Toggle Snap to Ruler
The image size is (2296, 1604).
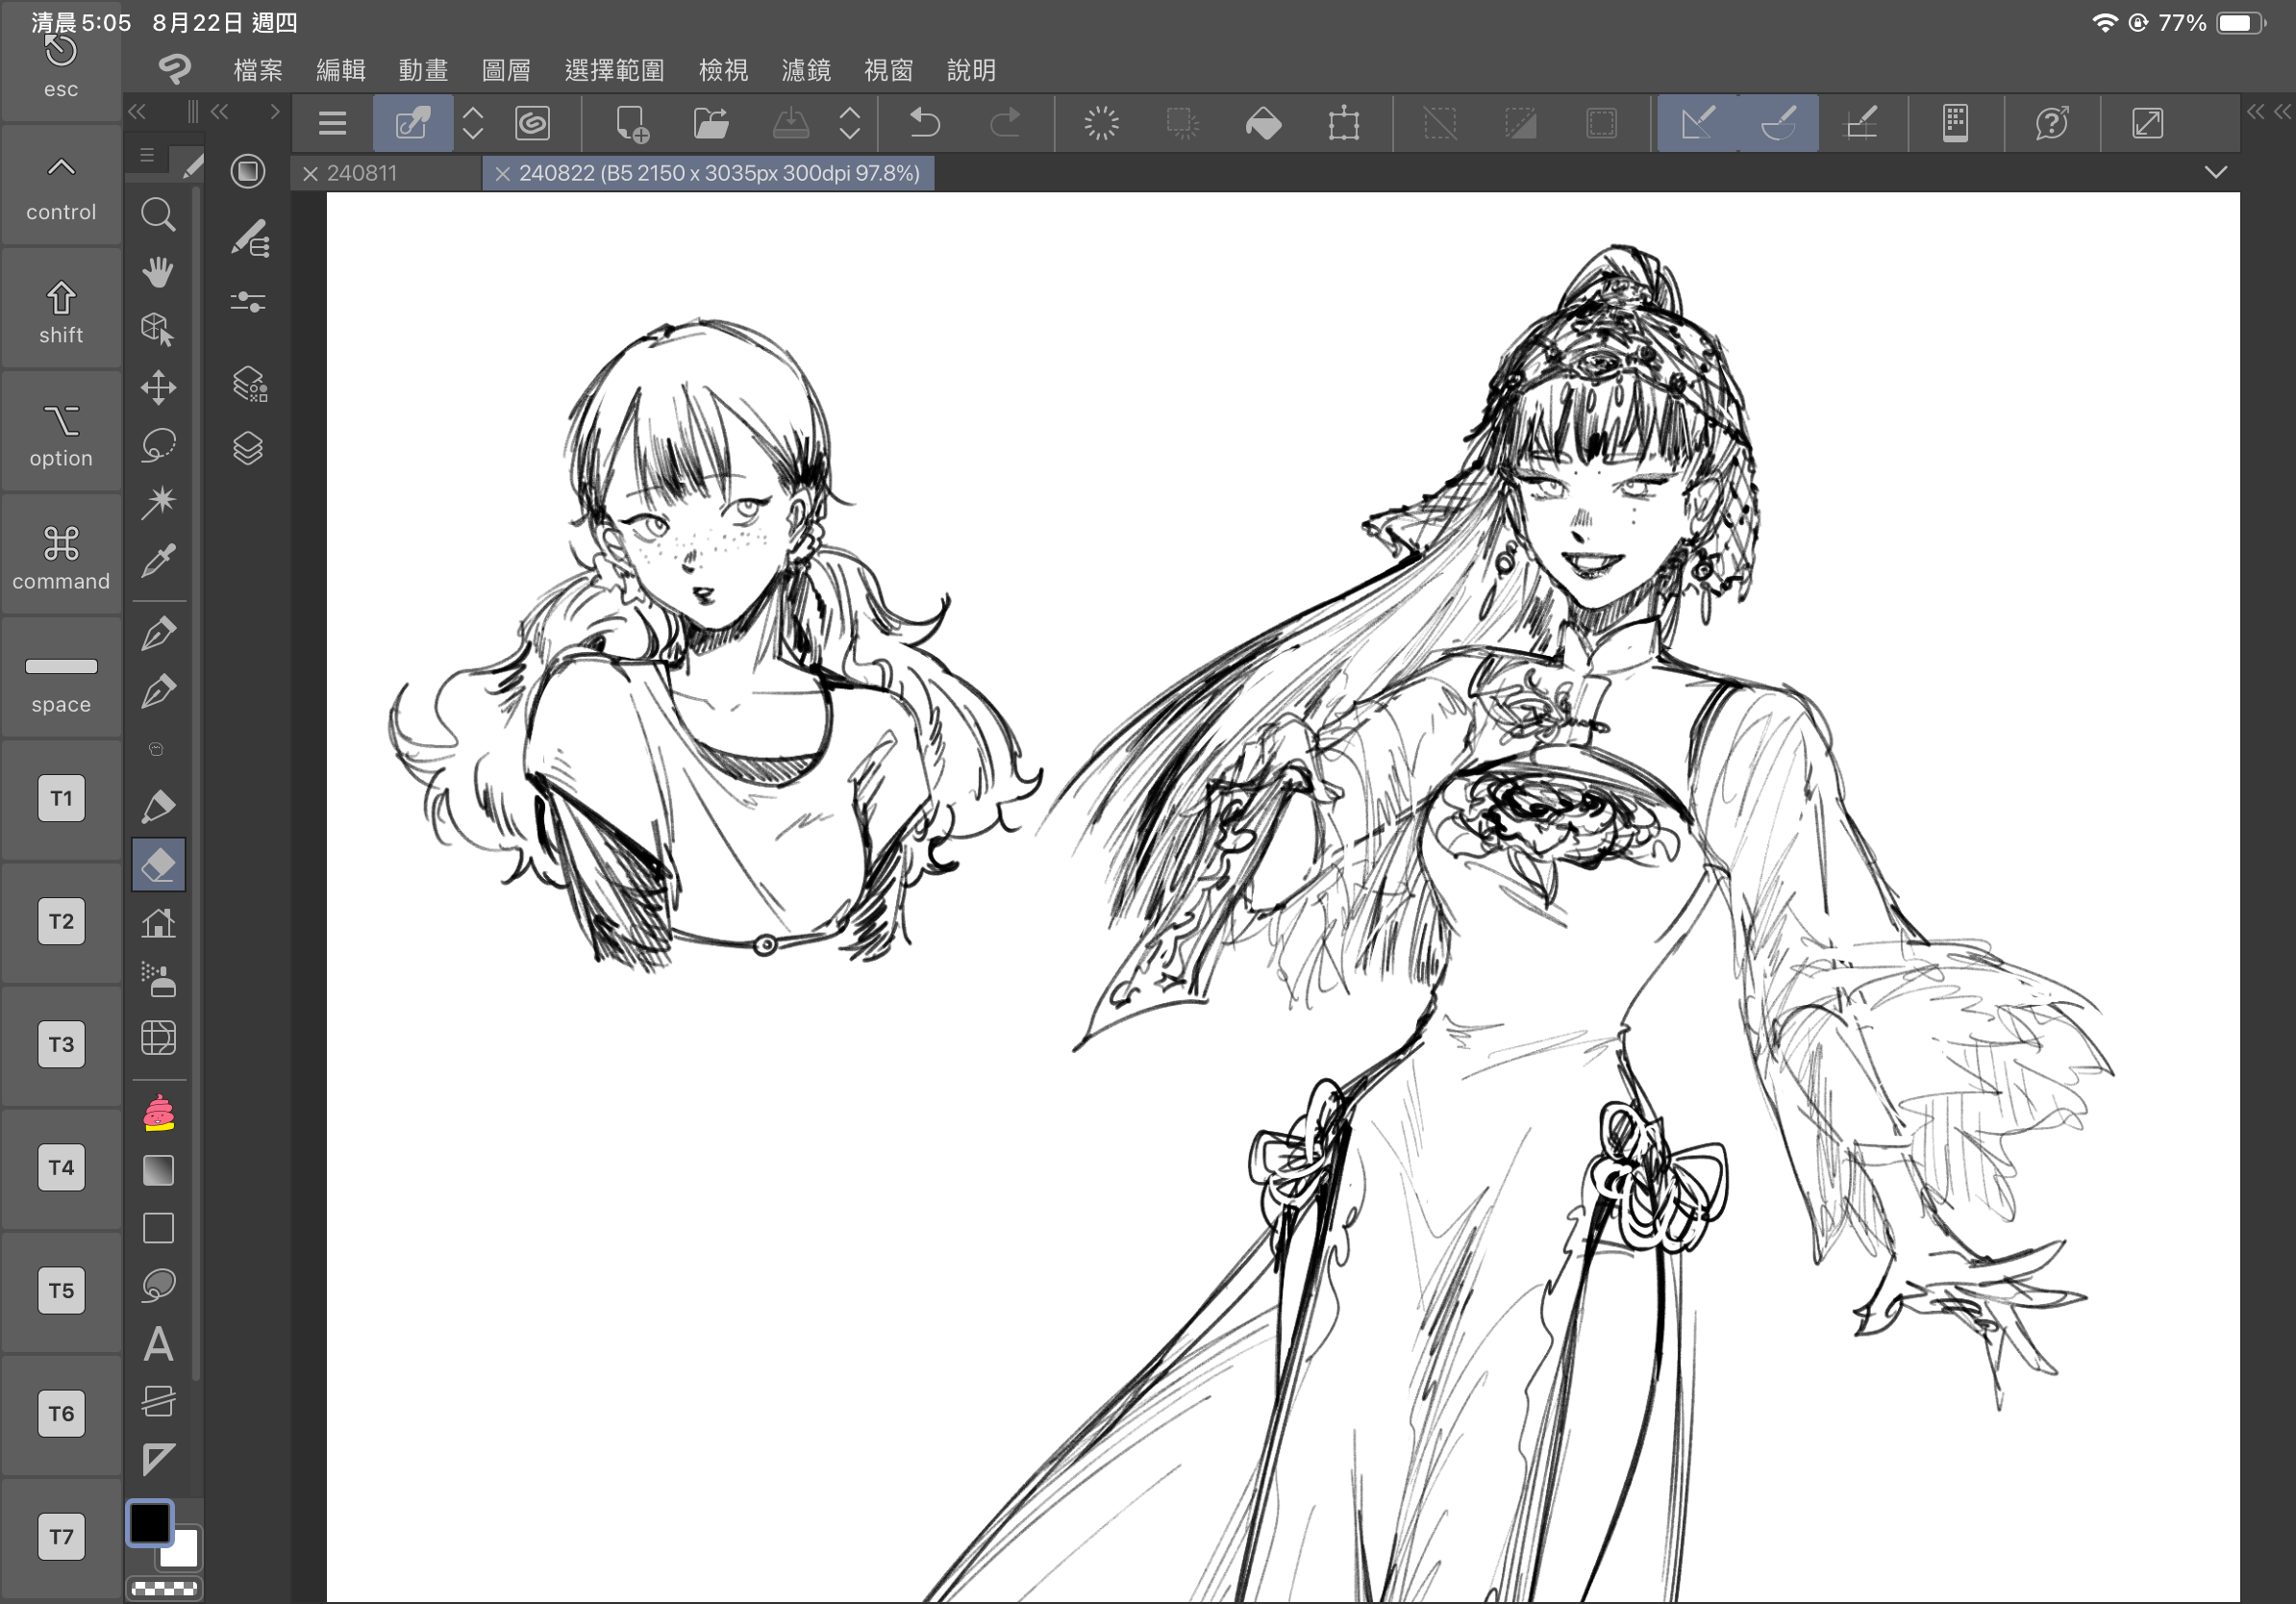(x=1698, y=123)
